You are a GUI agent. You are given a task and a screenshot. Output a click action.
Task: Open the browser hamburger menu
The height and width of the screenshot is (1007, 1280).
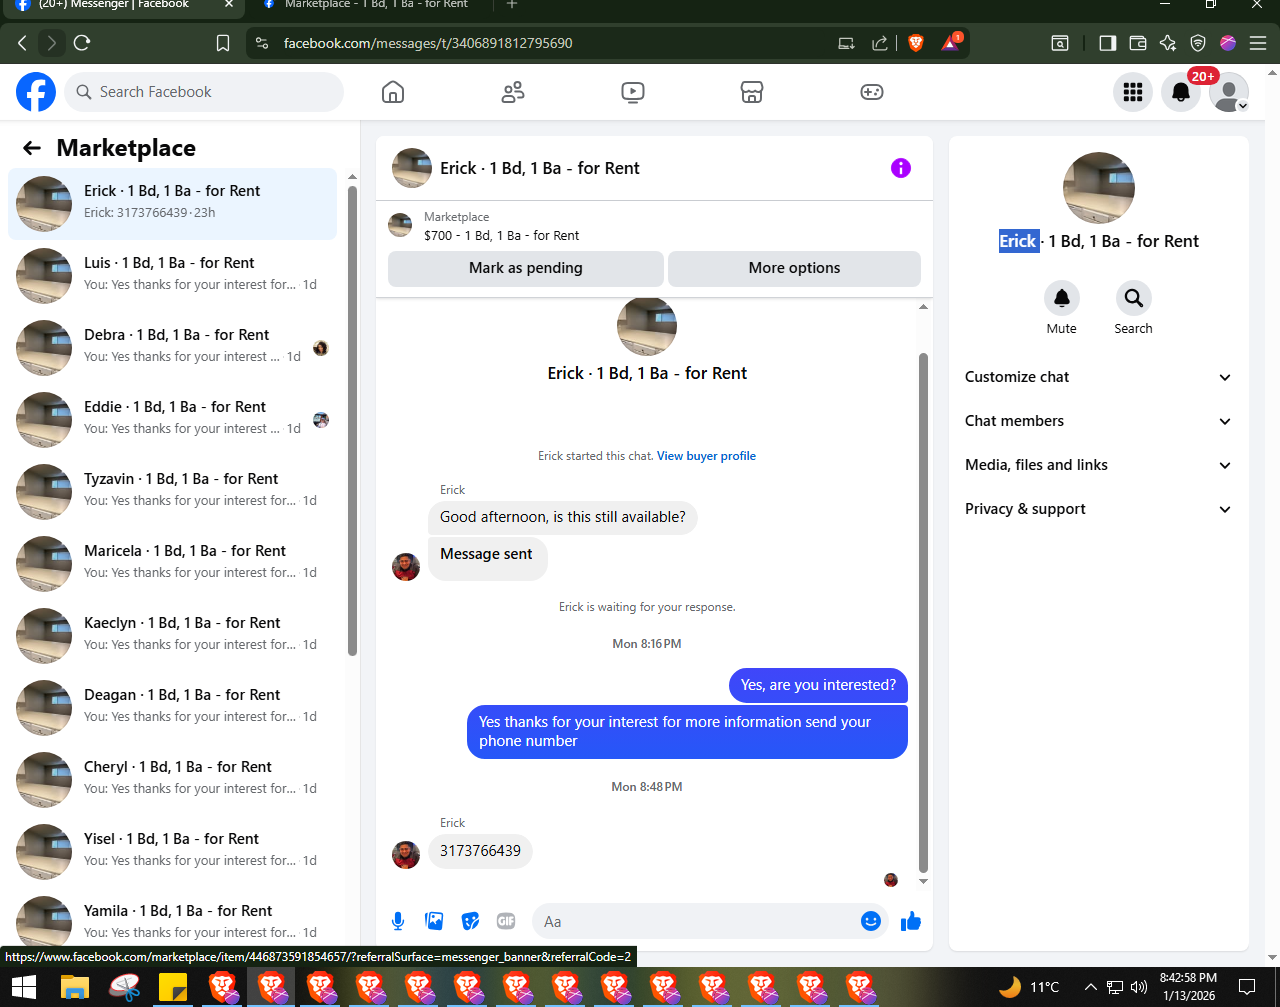[x=1258, y=43]
